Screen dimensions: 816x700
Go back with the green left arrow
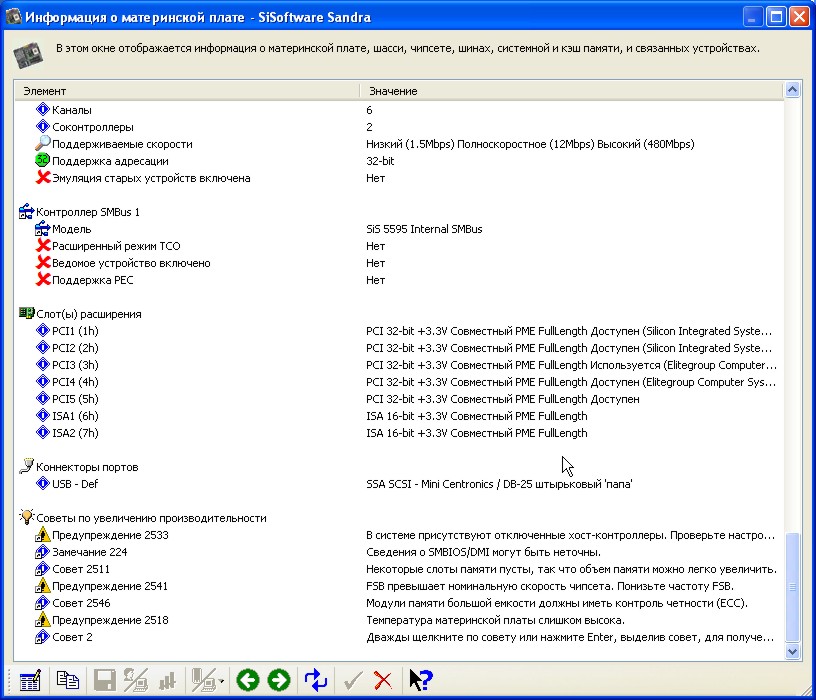point(248,680)
